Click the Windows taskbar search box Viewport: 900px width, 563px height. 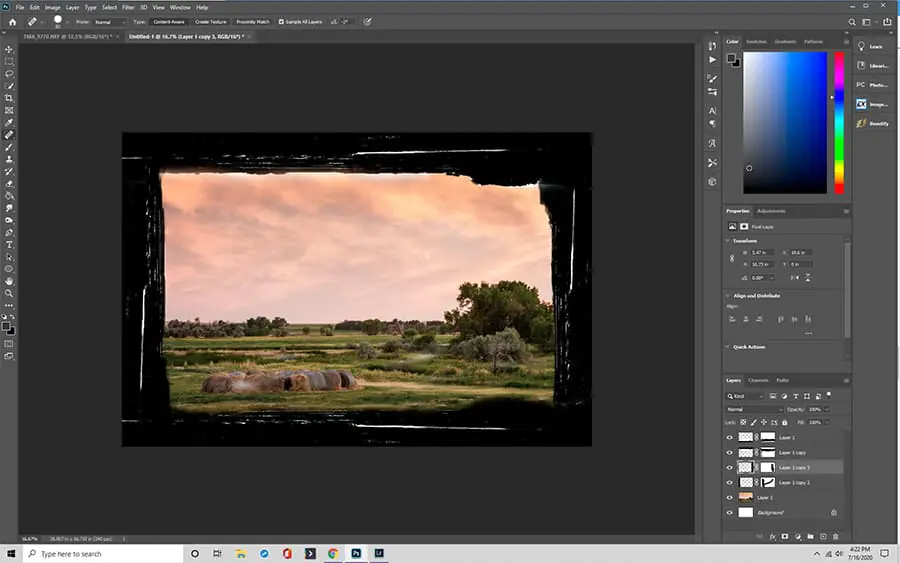tap(103, 554)
